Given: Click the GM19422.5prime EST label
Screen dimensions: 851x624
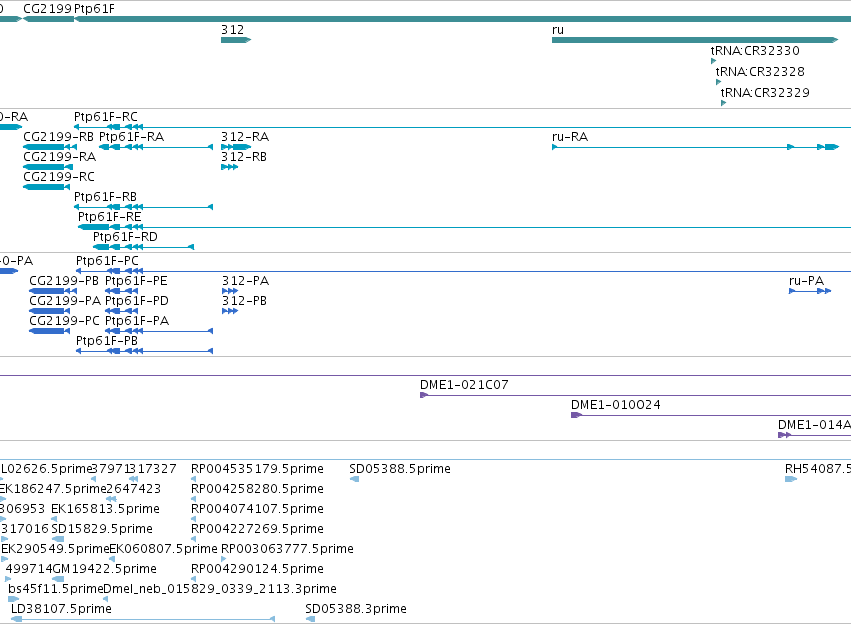Looking at the screenshot, I should pyautogui.click(x=105, y=569).
